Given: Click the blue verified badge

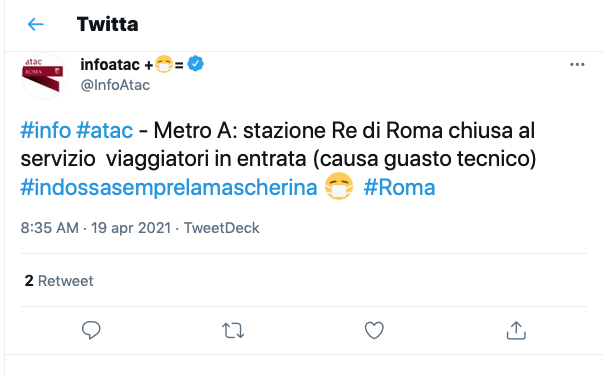Looking at the screenshot, I should click(195, 64).
